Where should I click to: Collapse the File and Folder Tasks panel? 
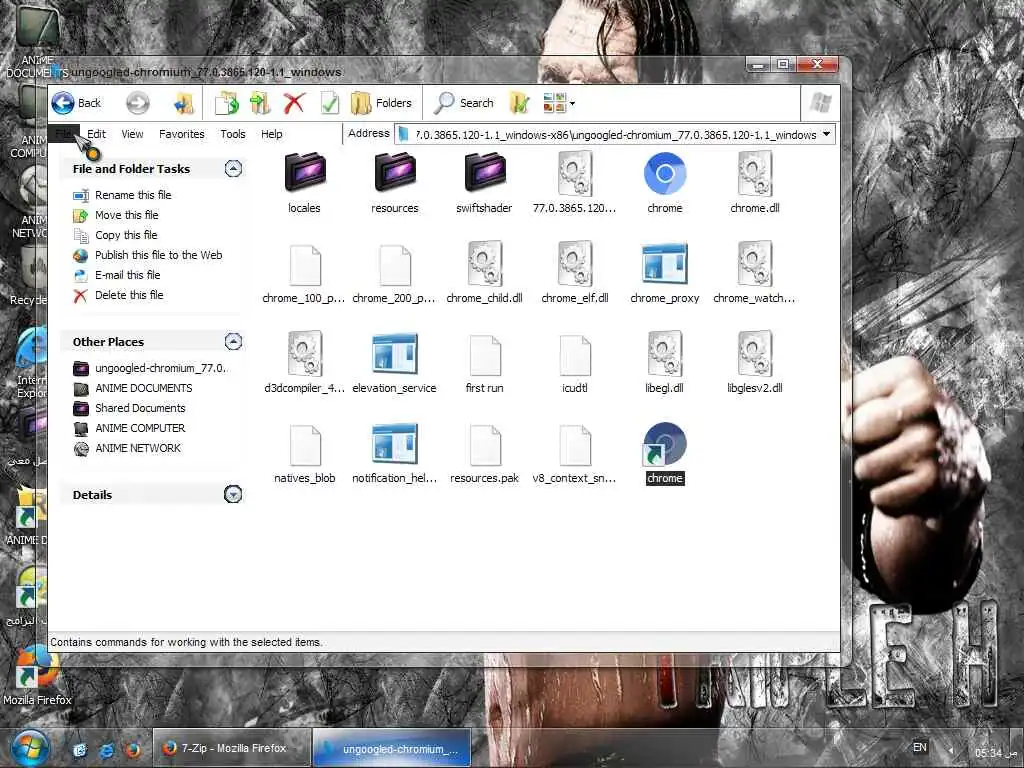[233, 169]
